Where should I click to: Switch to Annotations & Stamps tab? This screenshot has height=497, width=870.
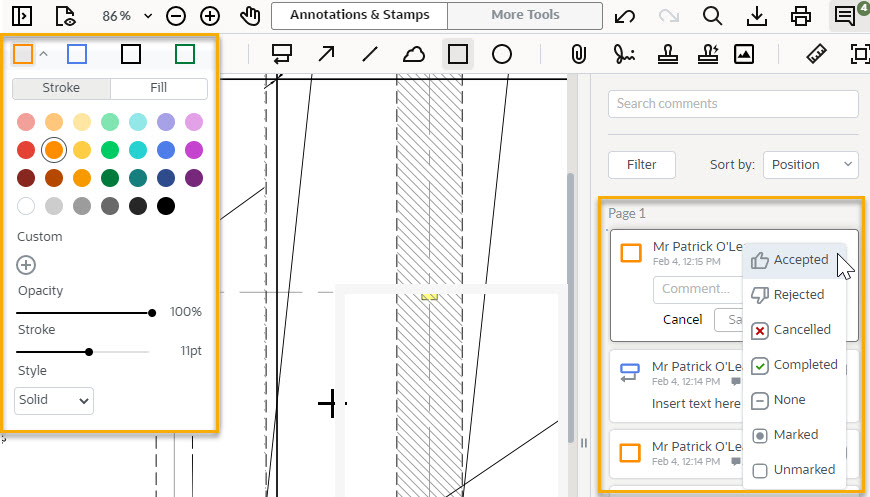click(360, 15)
